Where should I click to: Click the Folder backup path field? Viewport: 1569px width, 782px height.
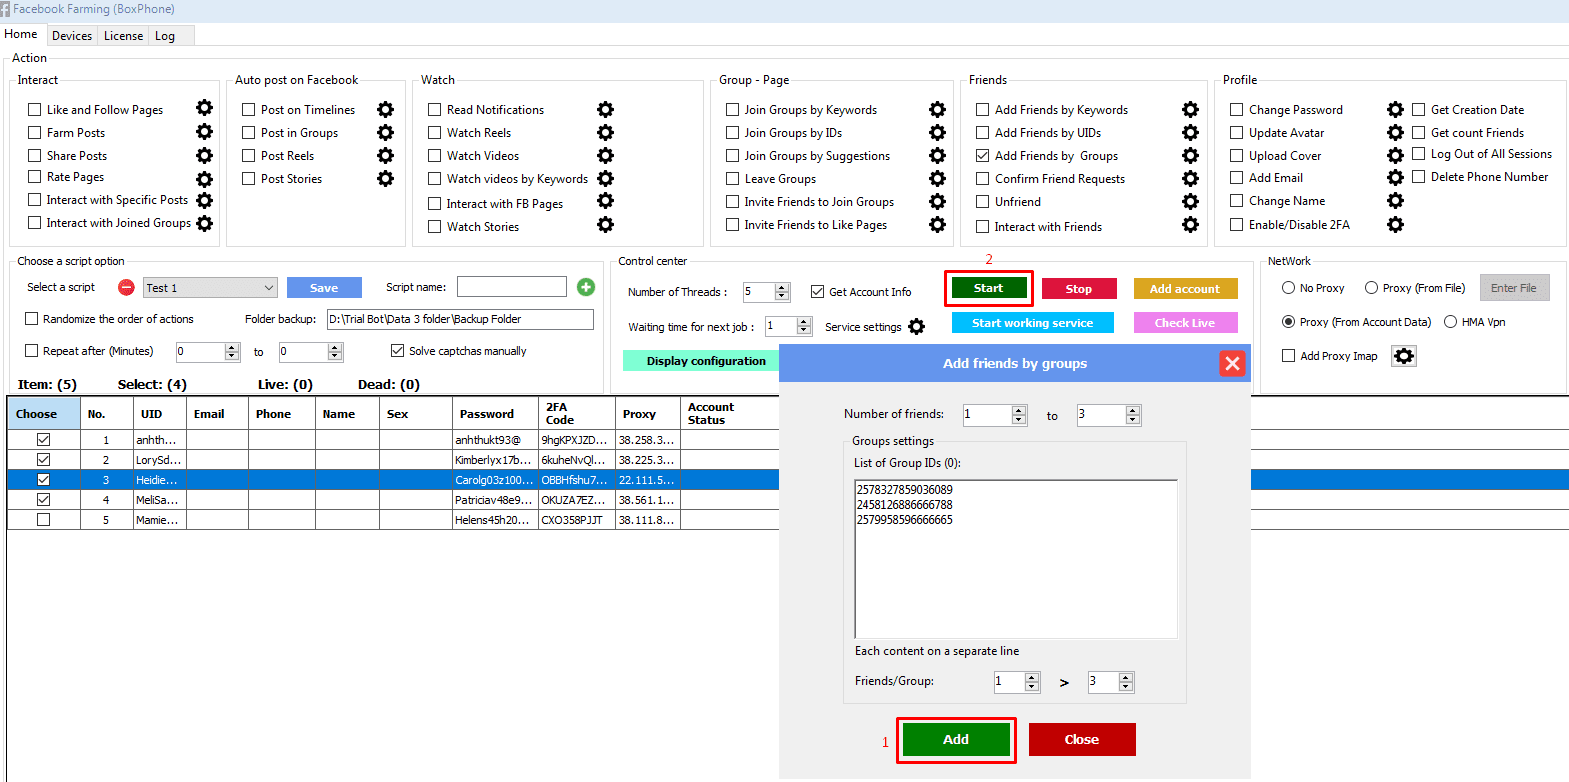tap(460, 319)
